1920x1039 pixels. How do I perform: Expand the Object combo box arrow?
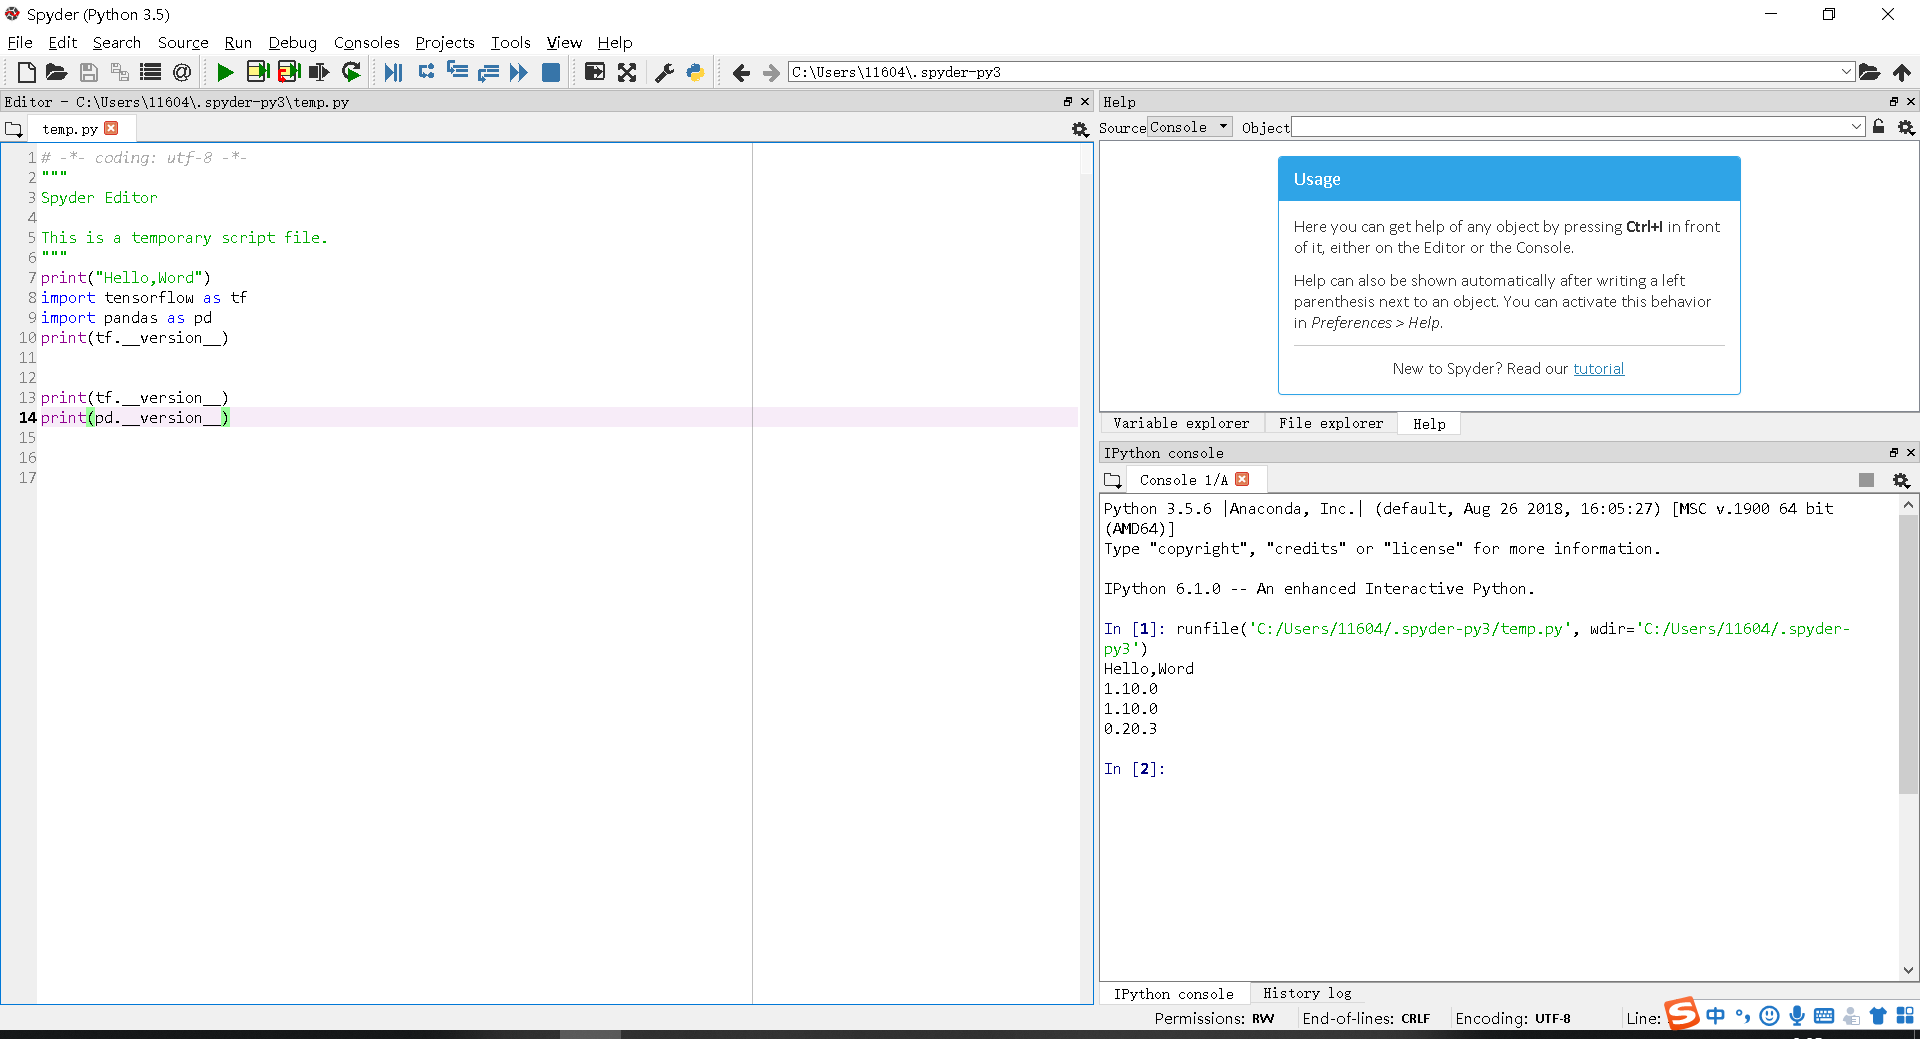tap(1856, 127)
